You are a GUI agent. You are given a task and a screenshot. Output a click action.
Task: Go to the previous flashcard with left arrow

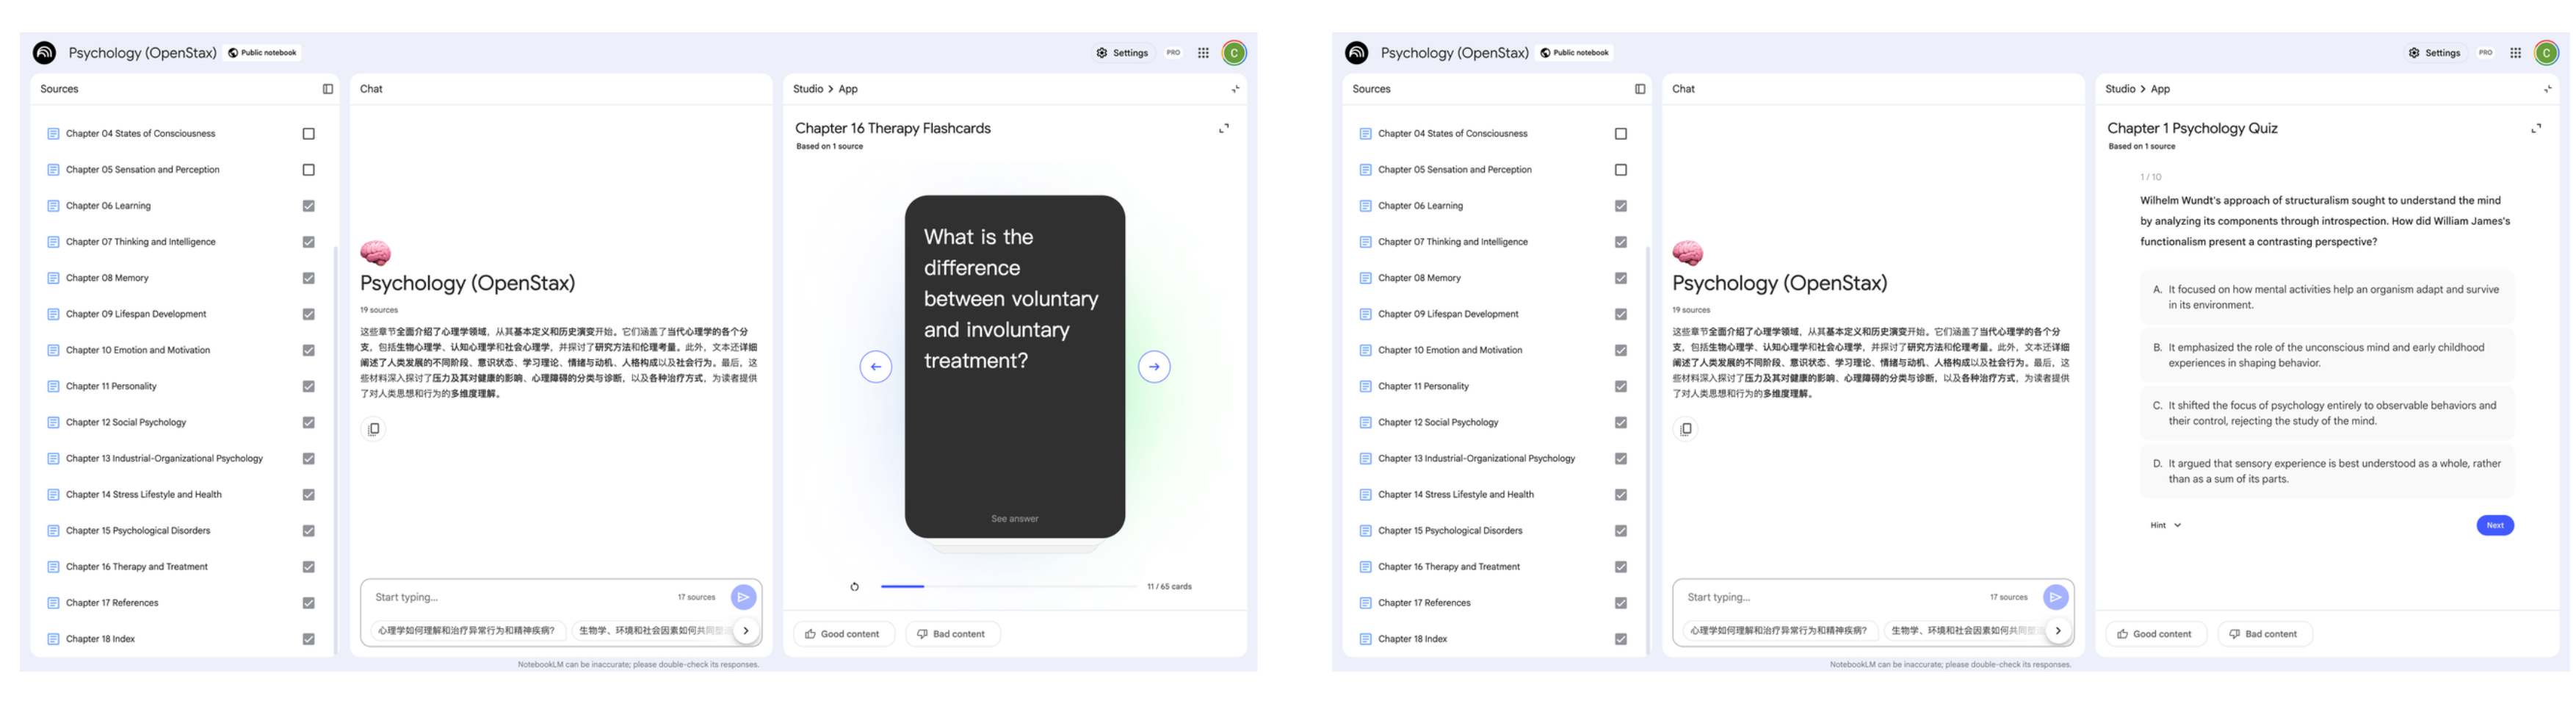[x=875, y=367]
